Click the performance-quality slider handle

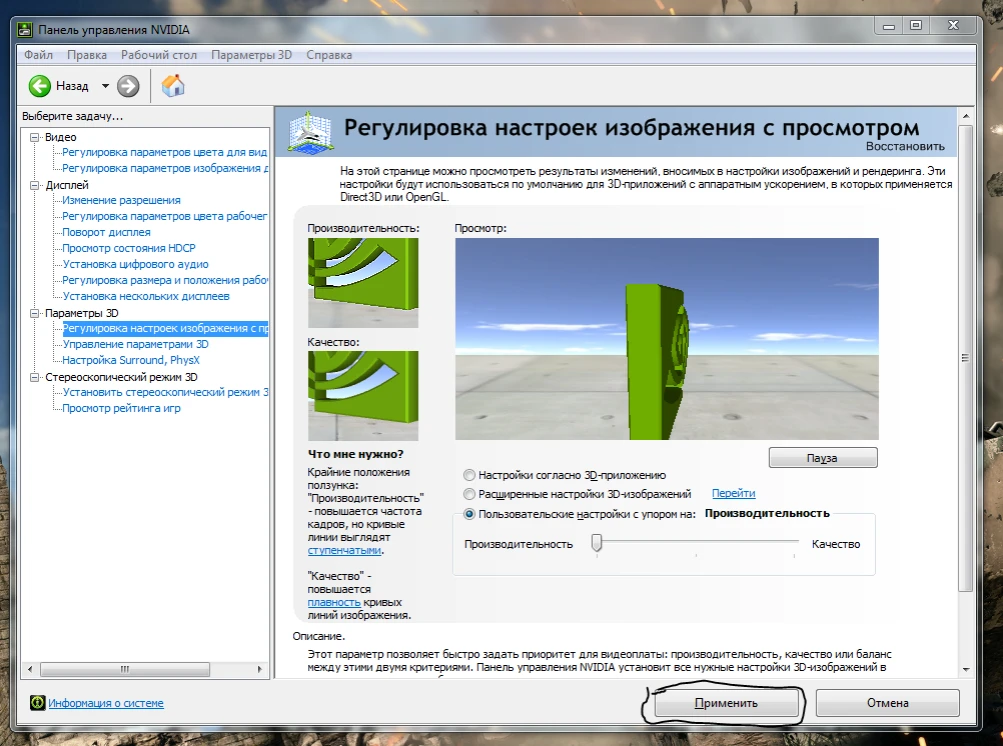pyautogui.click(x=597, y=543)
